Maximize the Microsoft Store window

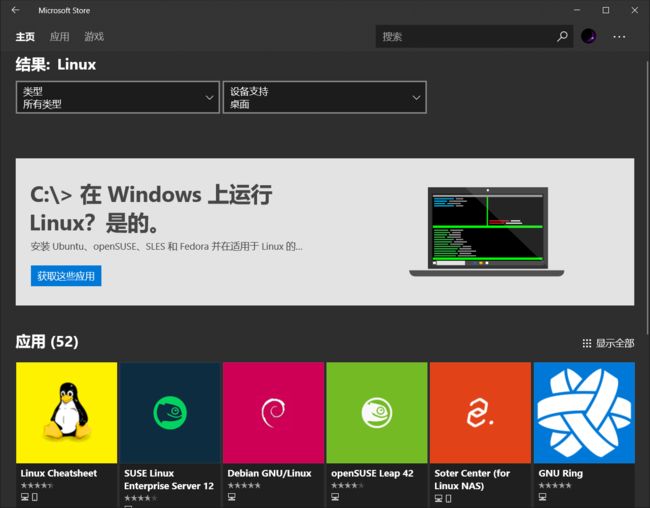(x=606, y=10)
